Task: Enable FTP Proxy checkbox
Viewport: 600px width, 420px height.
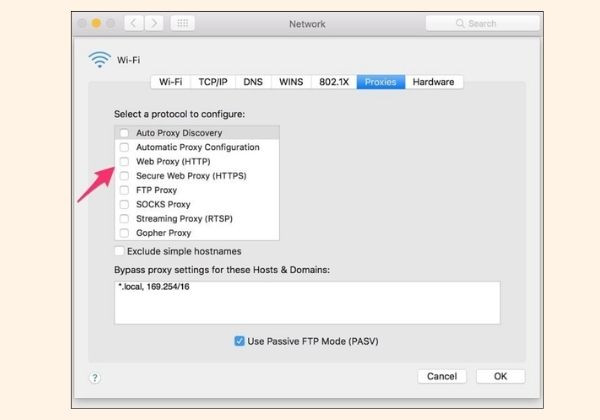Action: pyautogui.click(x=124, y=190)
